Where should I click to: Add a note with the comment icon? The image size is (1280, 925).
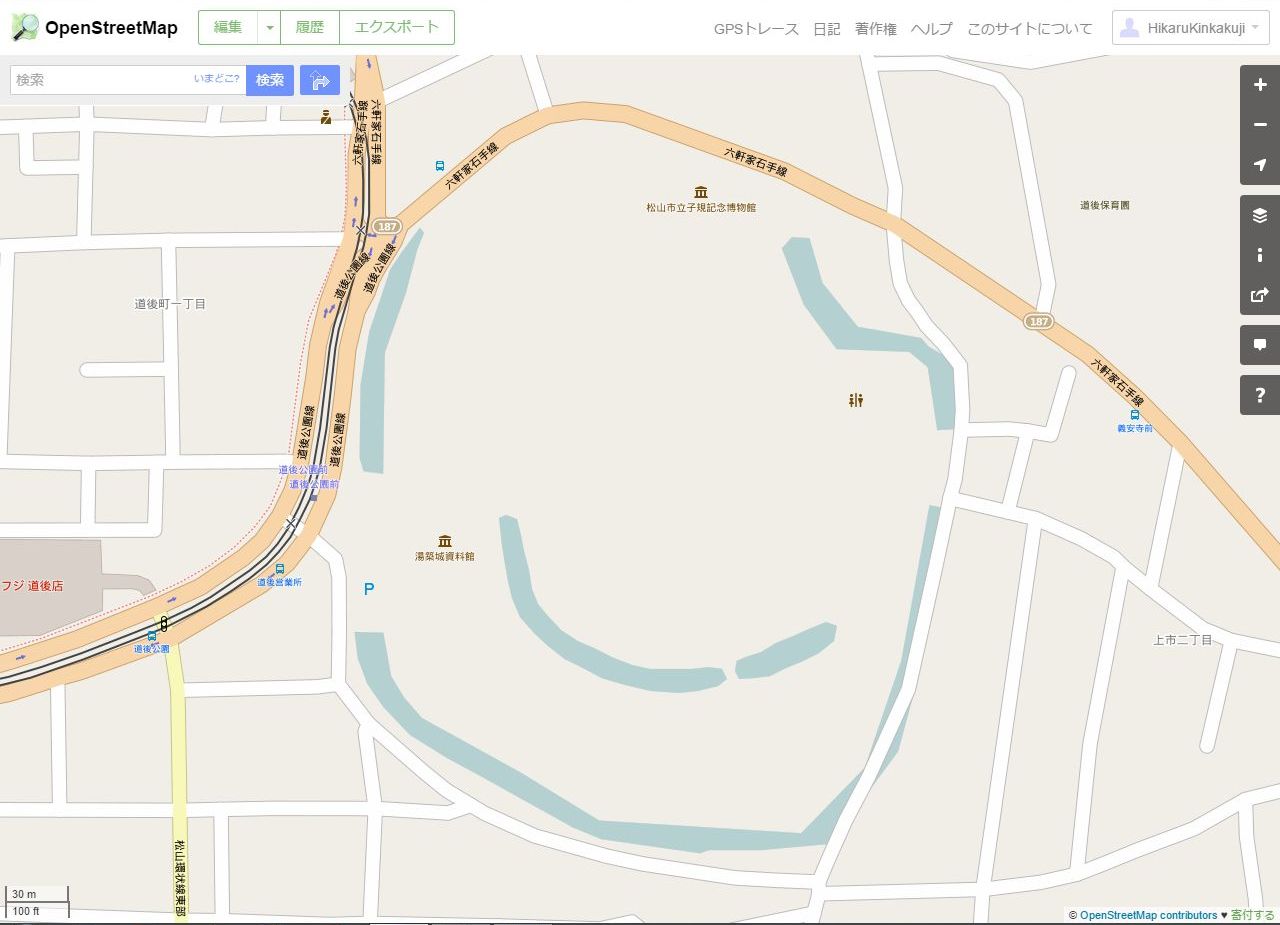click(1260, 345)
